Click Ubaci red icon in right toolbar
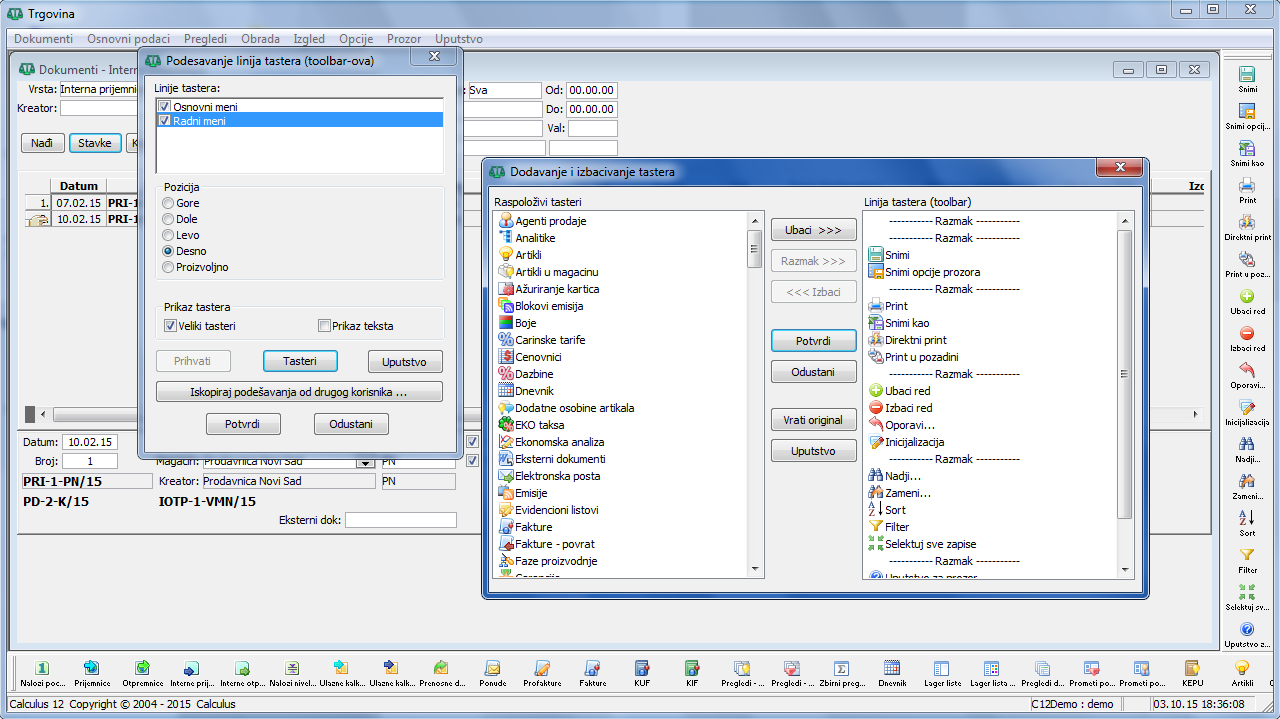The height and width of the screenshot is (719, 1280). pos(1247,297)
